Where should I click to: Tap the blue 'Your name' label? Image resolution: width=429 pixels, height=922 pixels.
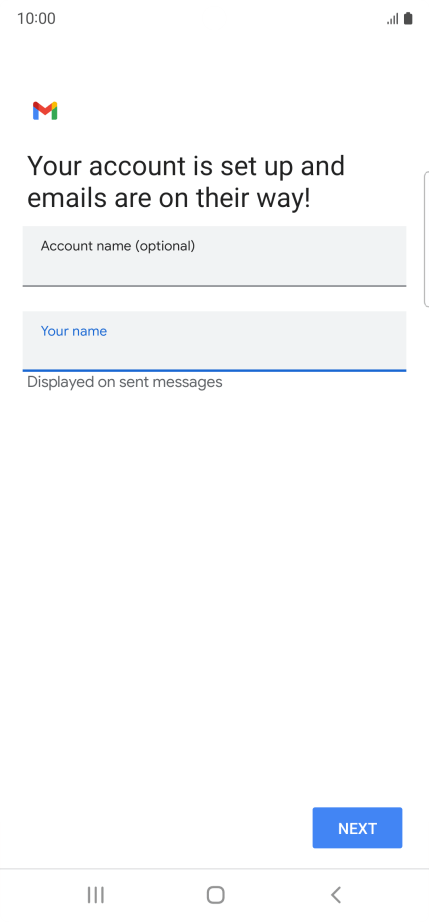(73, 331)
